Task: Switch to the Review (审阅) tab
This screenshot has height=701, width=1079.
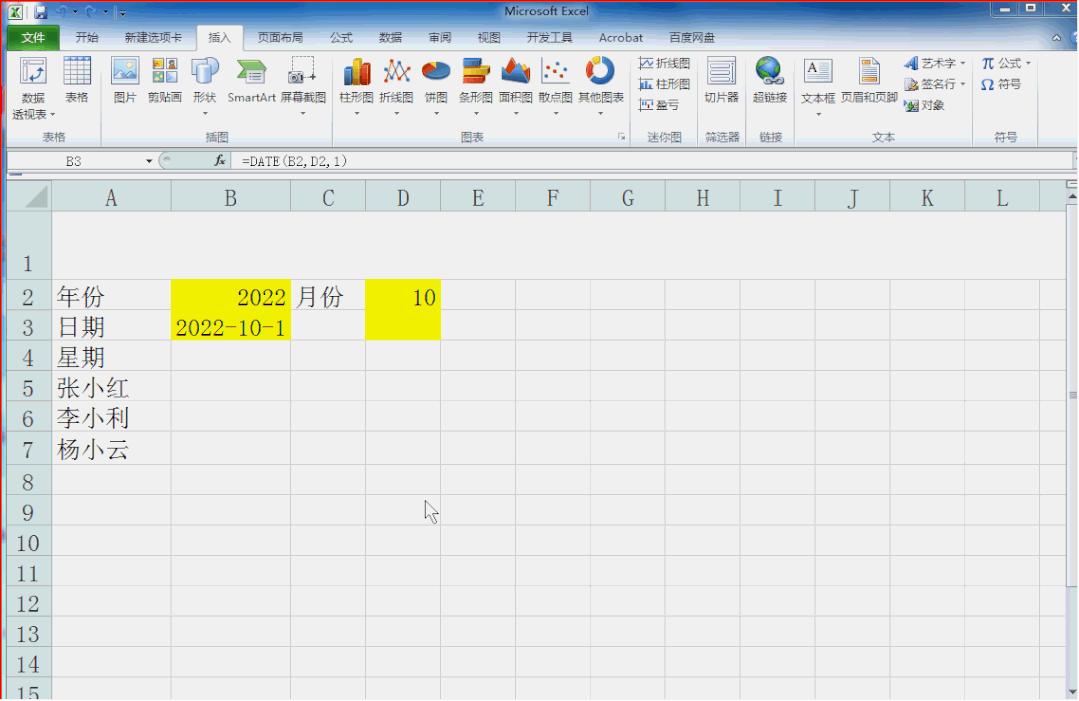Action: [x=440, y=38]
